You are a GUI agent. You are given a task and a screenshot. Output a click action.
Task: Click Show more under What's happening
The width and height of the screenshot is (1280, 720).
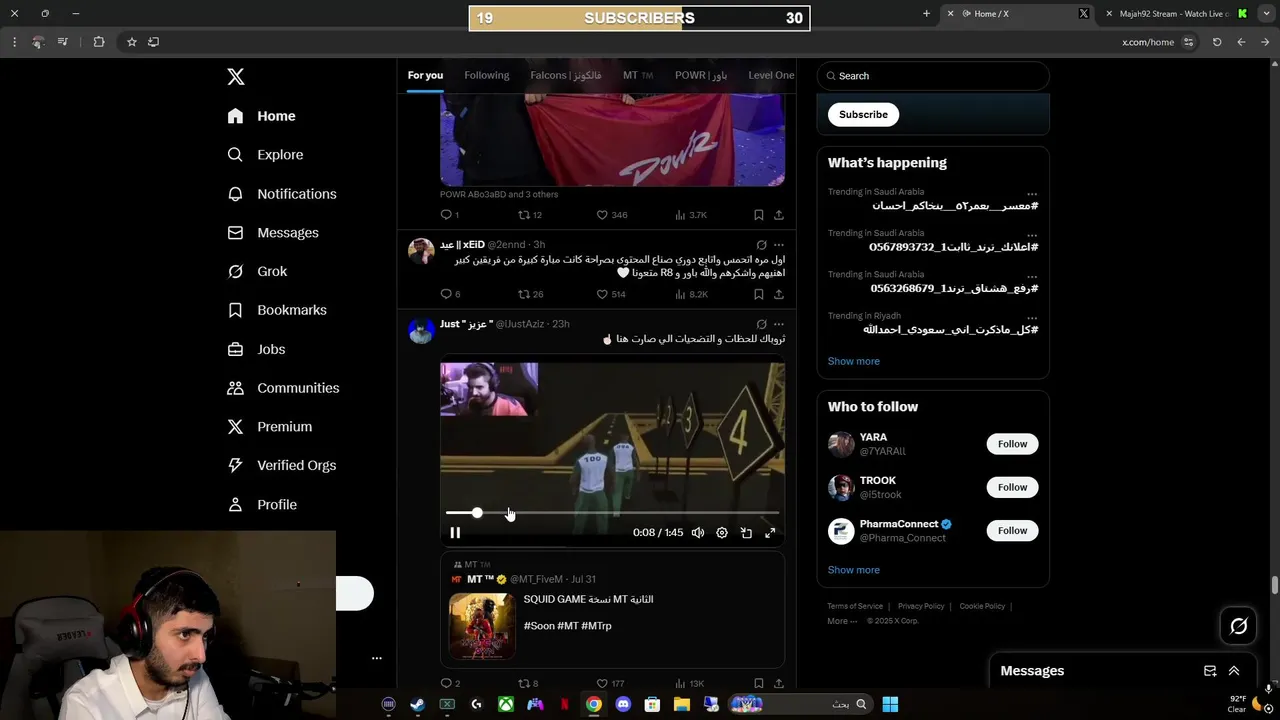coord(854,361)
